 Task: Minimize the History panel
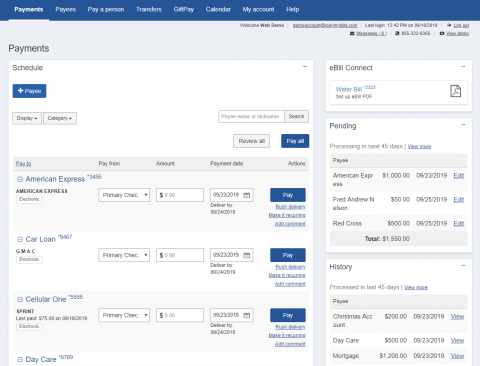463,266
